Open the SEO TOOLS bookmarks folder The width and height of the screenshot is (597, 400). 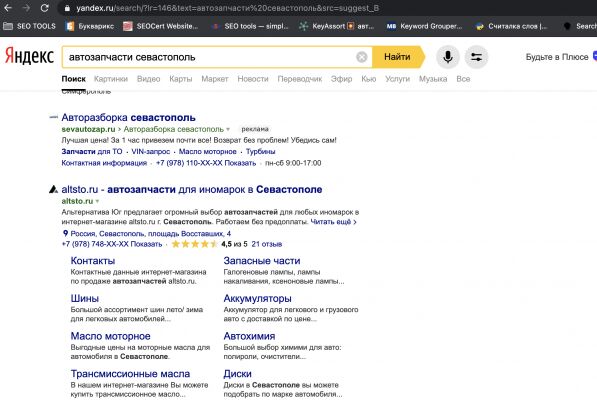(29, 26)
